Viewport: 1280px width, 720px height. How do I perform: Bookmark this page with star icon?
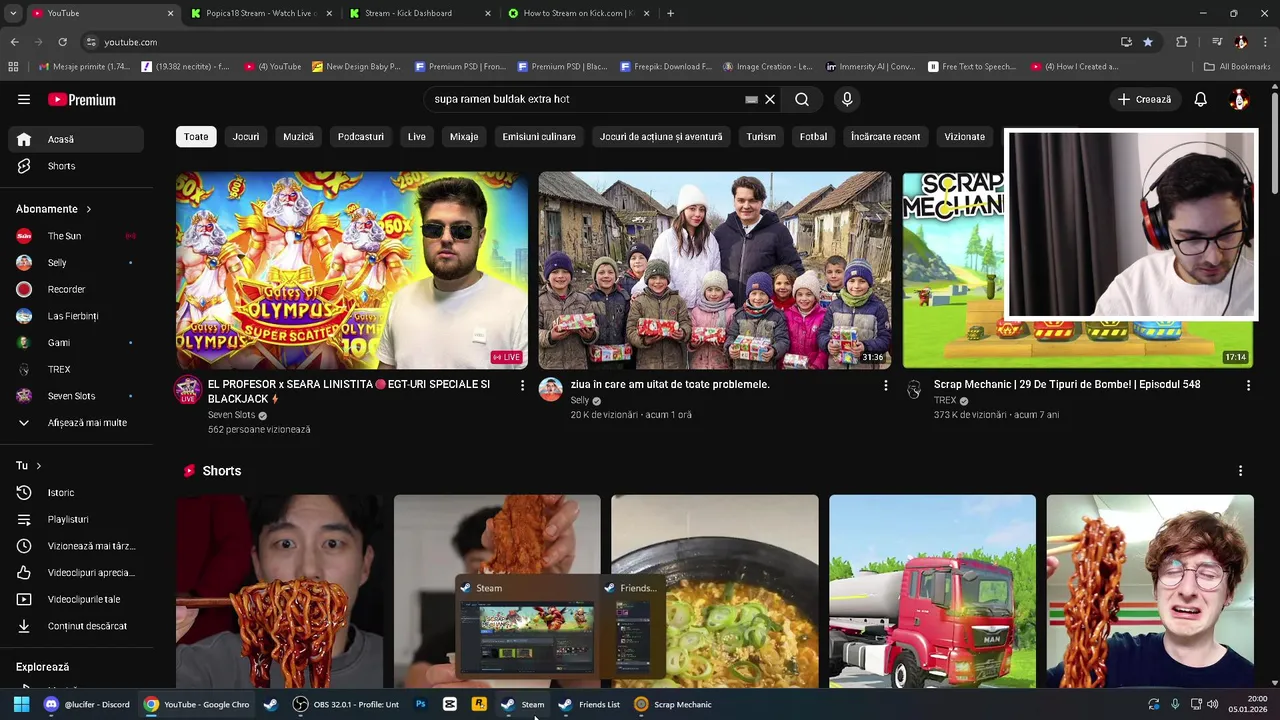[1148, 42]
